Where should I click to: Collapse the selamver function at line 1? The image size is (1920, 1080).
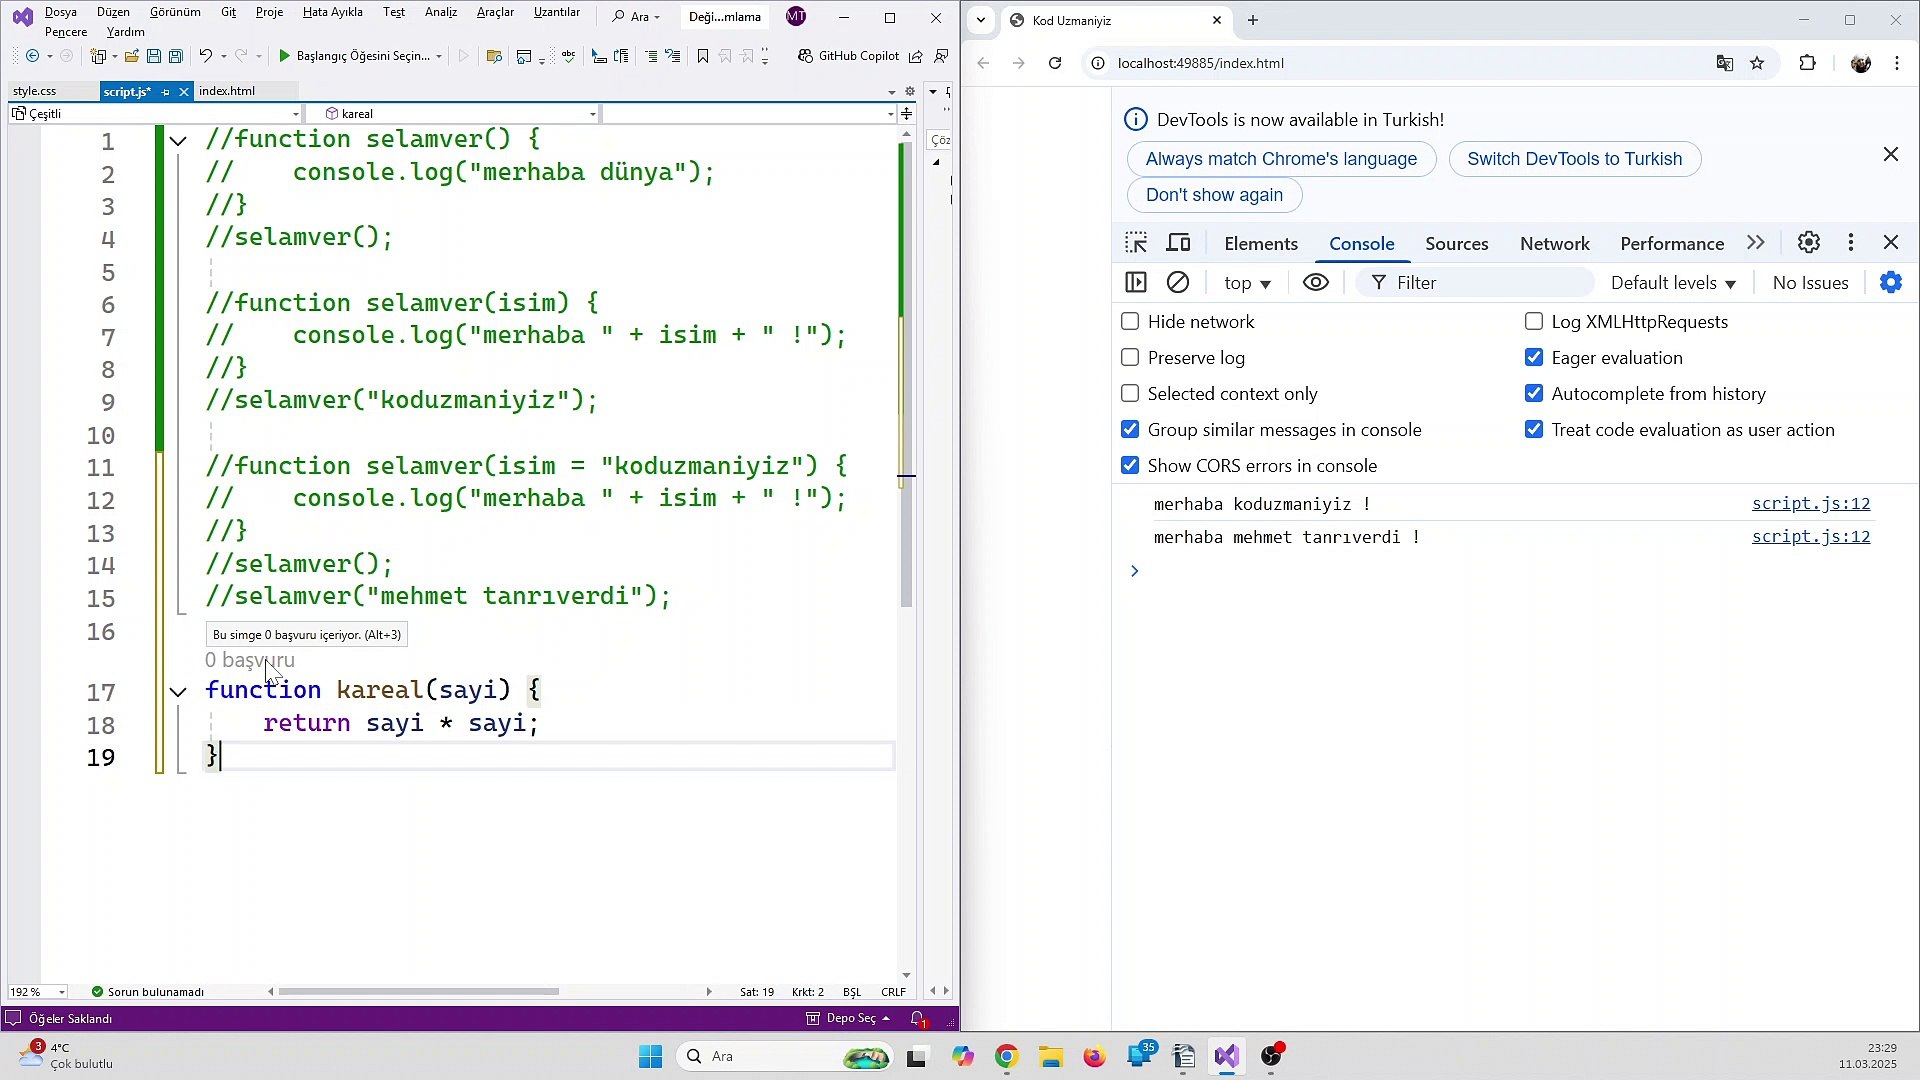tap(178, 140)
